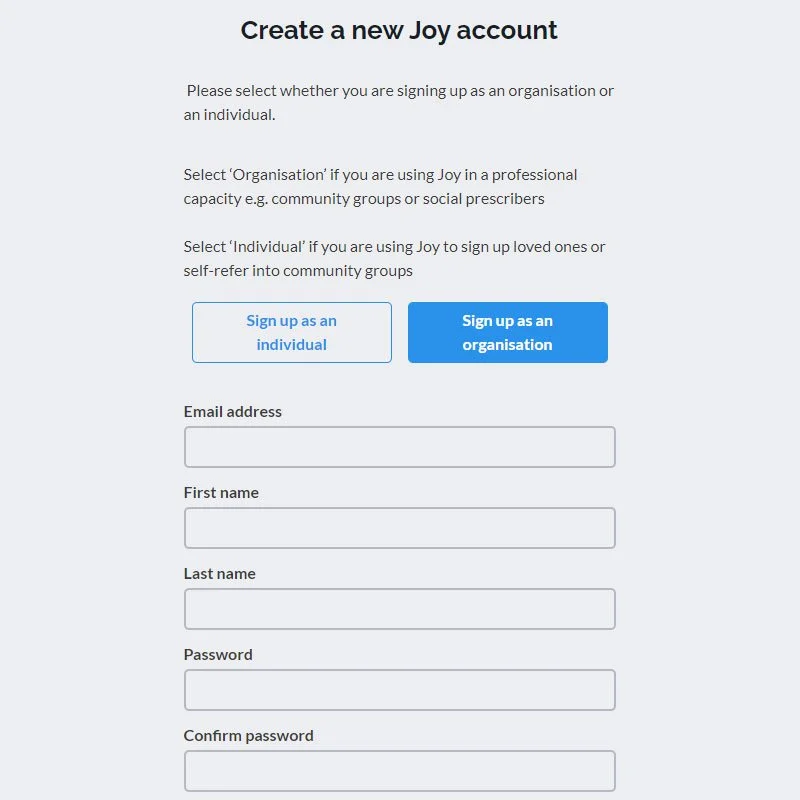Image resolution: width=800 pixels, height=800 pixels.
Task: Click the Create a new Joy account heading
Action: pyautogui.click(x=399, y=31)
